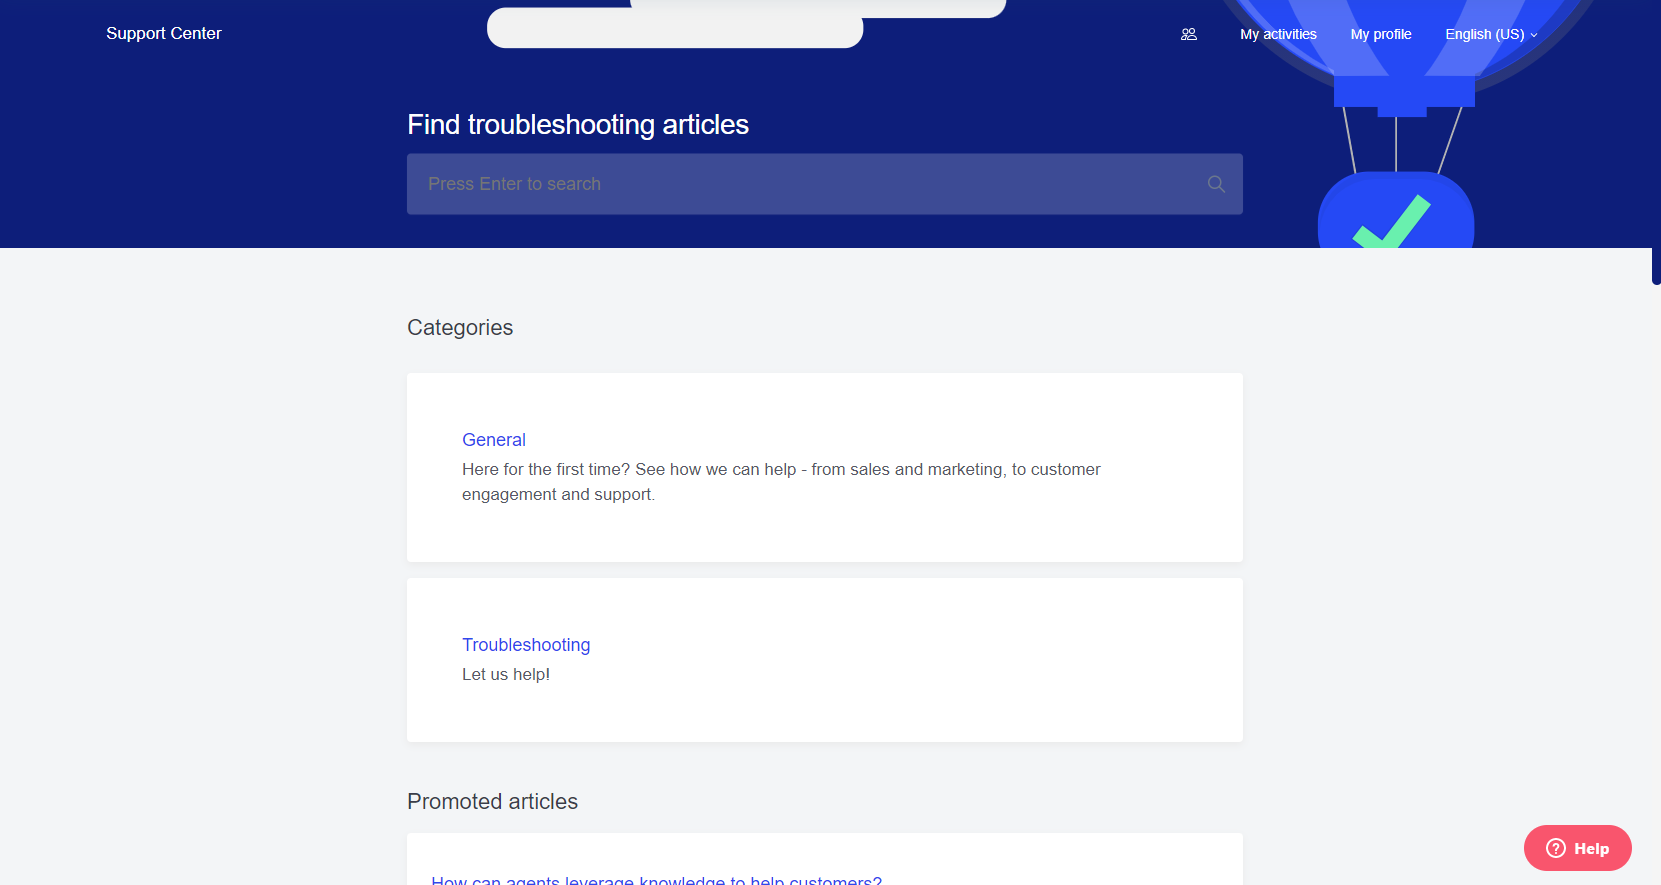Viewport: 1661px width, 885px height.
Task: Click the Promoted articles heading
Action: tap(492, 802)
